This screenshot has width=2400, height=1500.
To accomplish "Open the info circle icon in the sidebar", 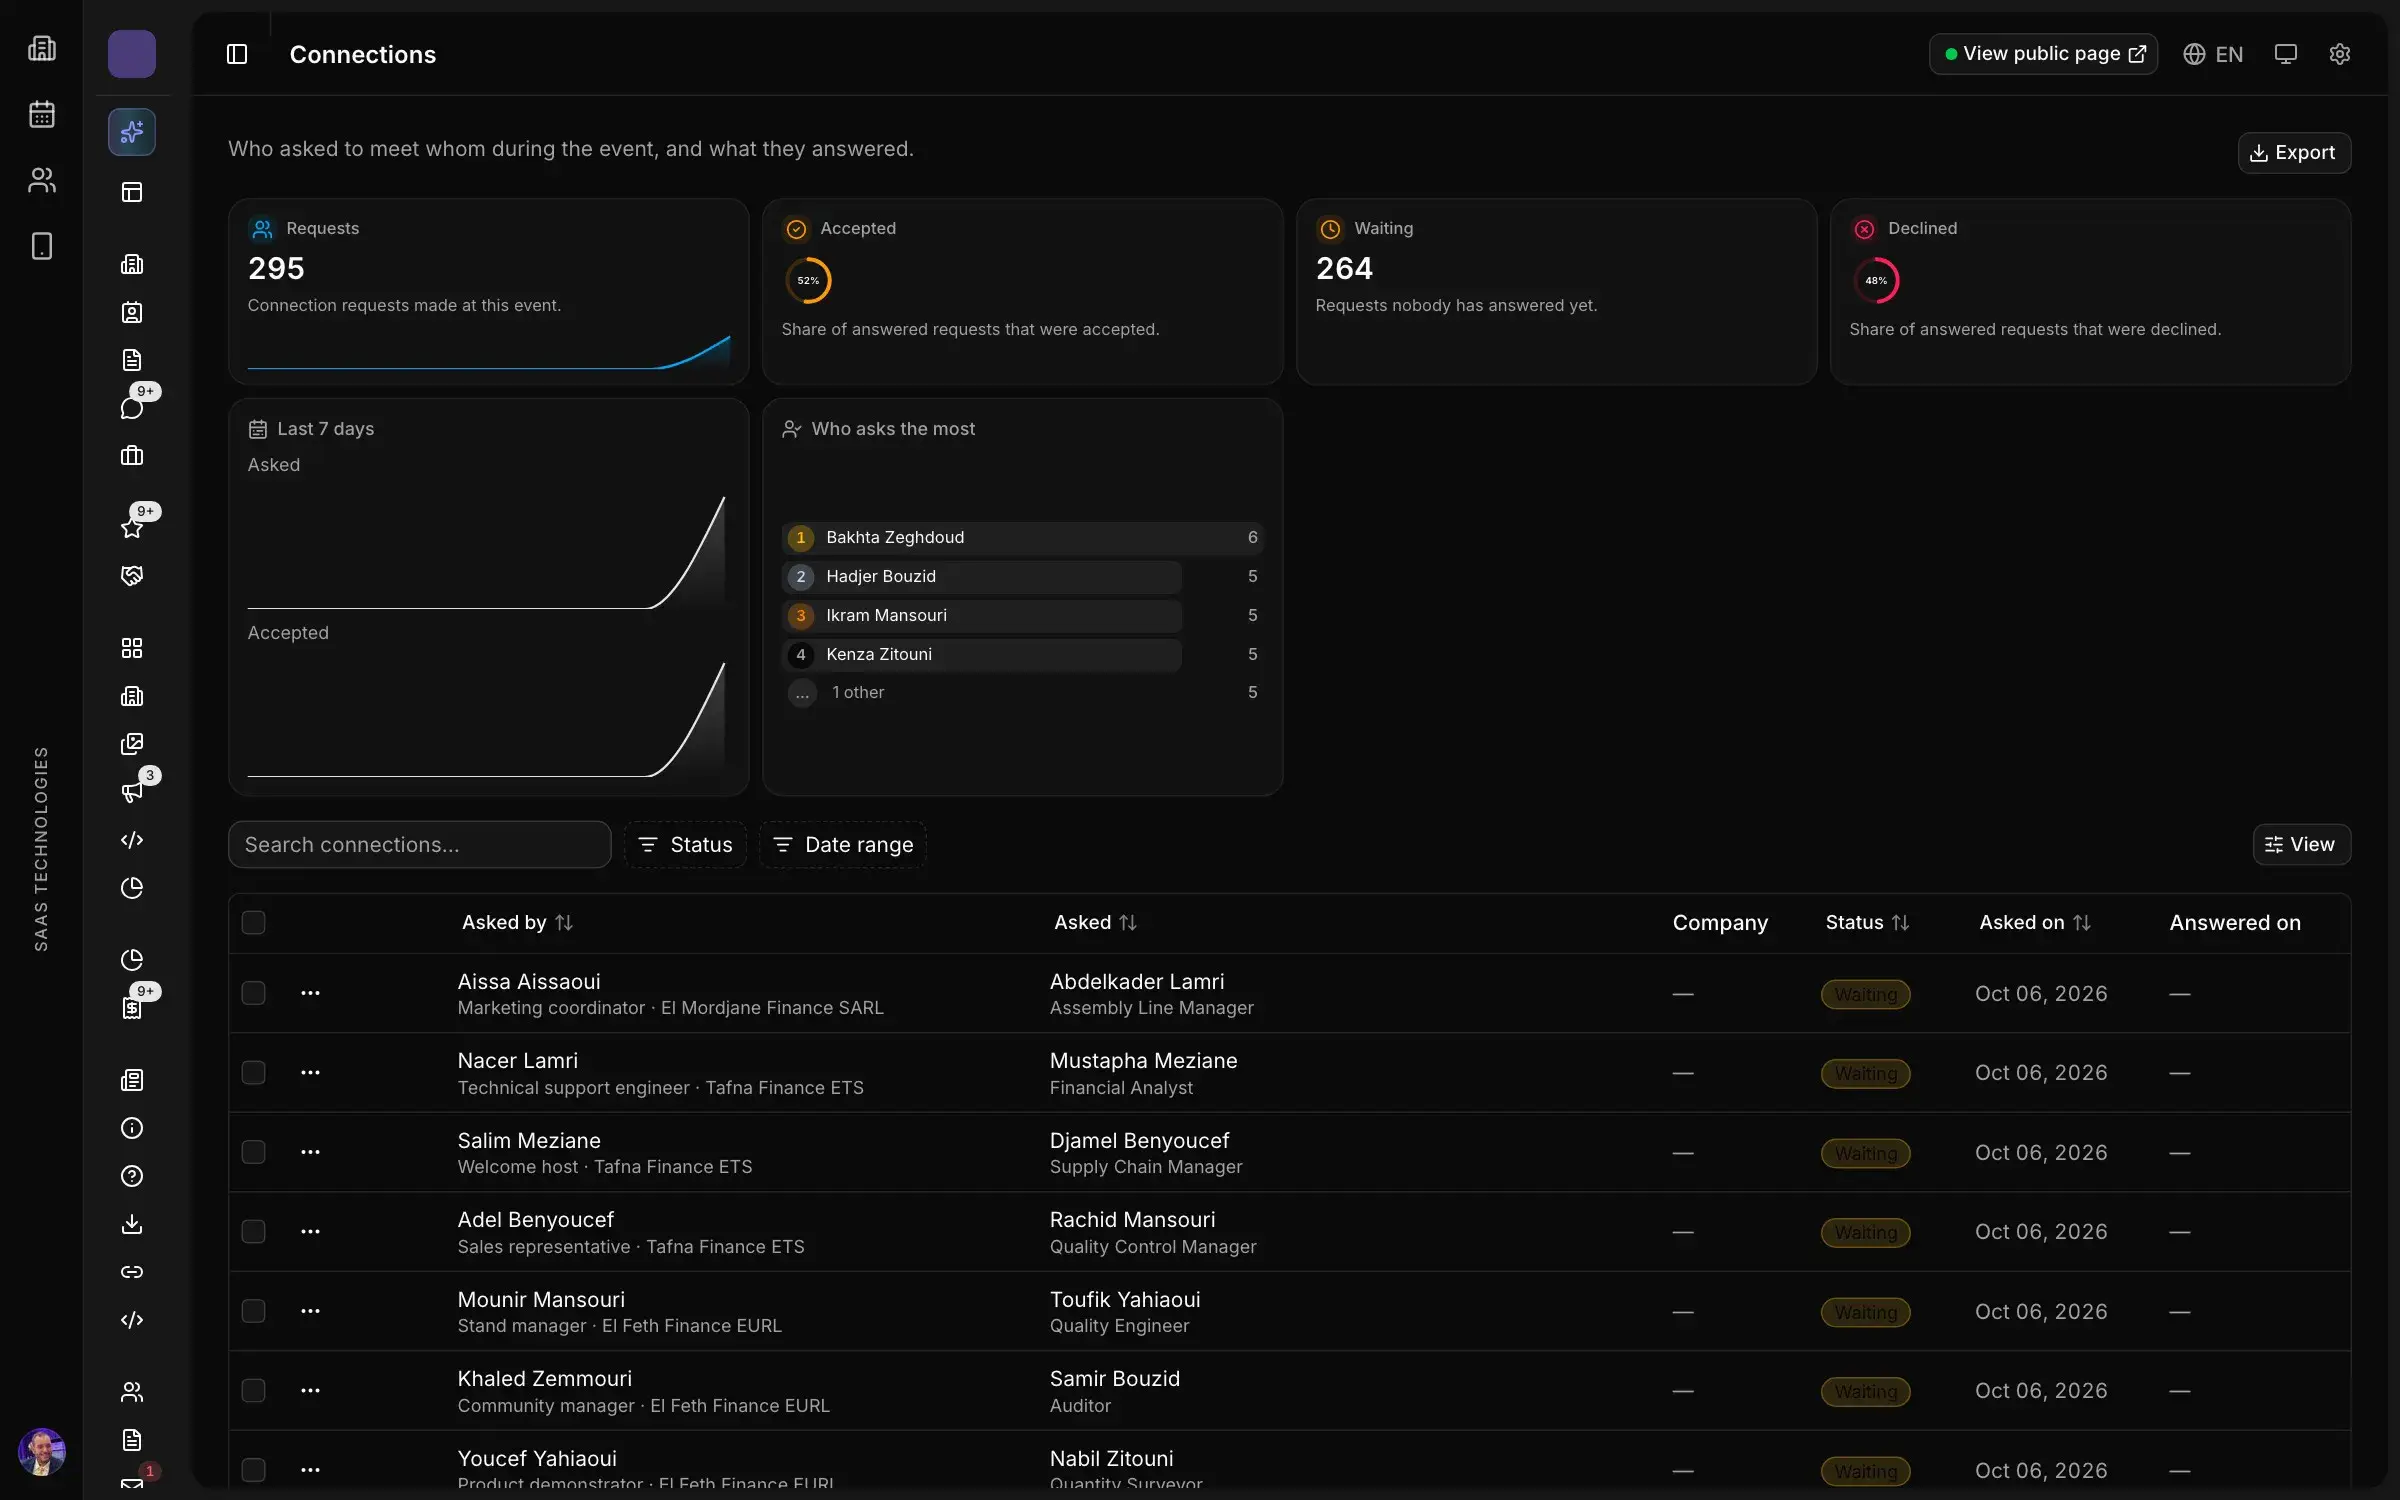I will tap(132, 1128).
